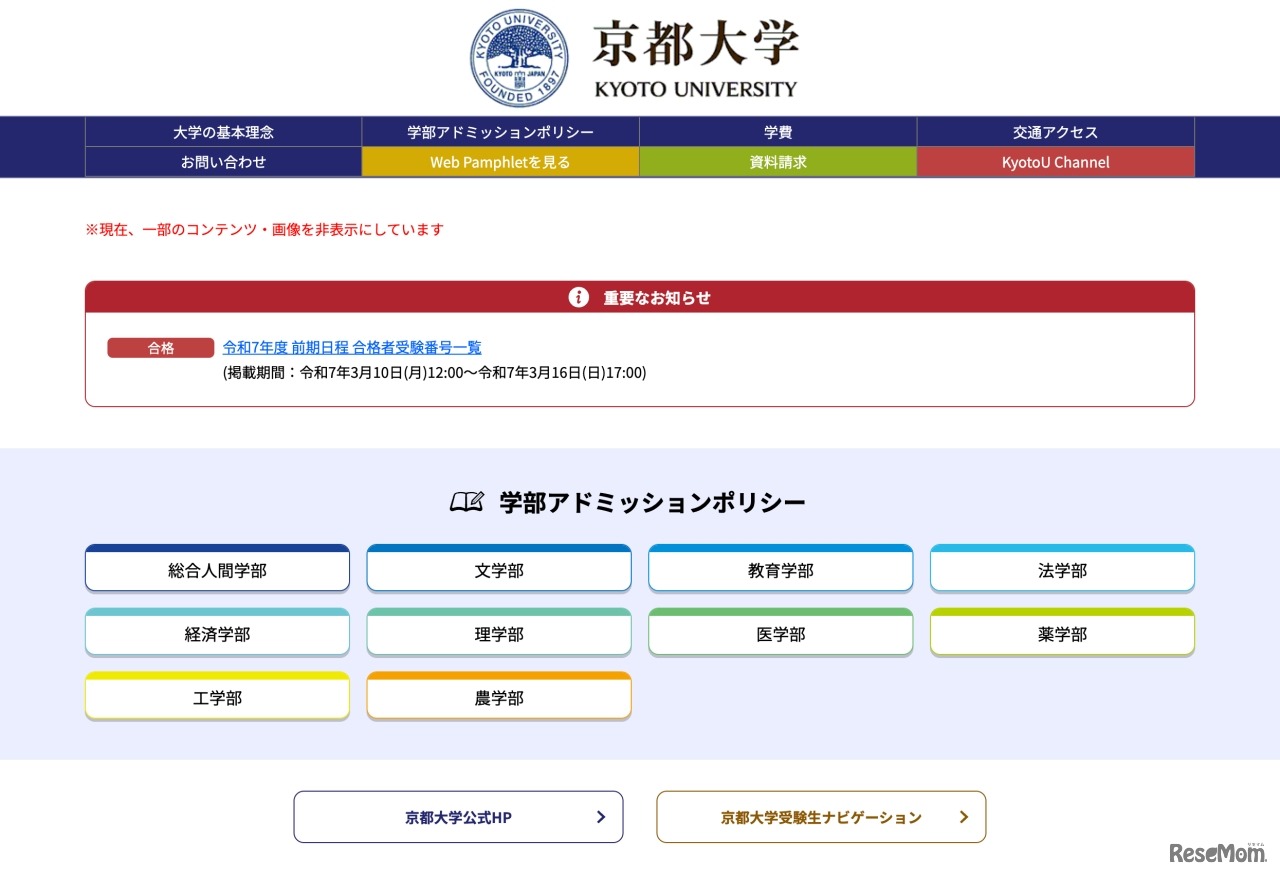
Task: Click the info icon on 重要なお知らせ banner
Action: click(578, 297)
